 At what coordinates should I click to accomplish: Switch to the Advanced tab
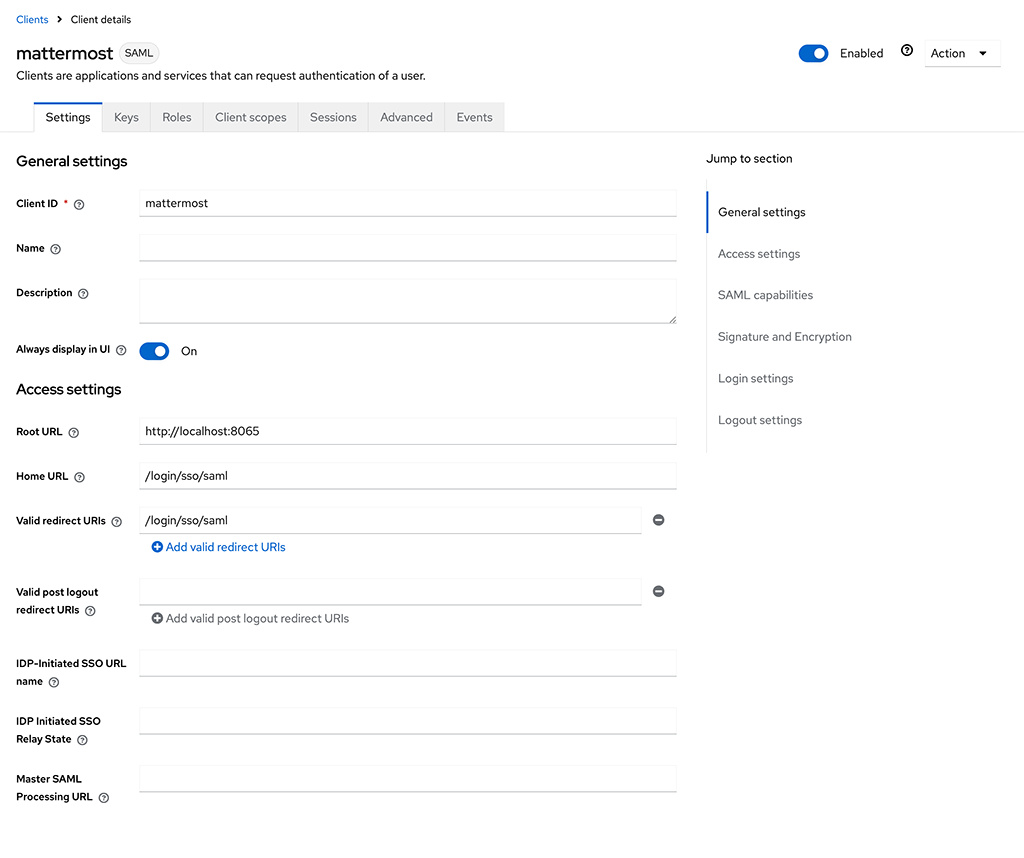click(x=406, y=117)
